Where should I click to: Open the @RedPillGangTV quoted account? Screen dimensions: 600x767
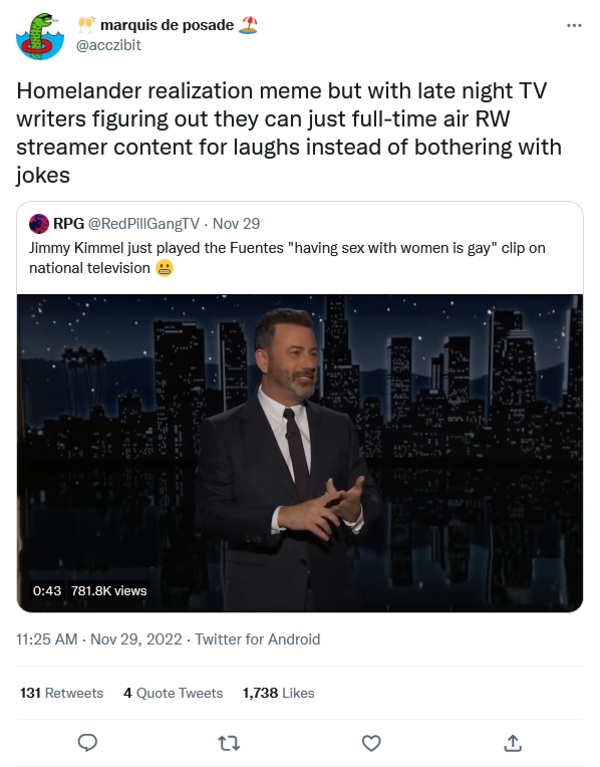(x=143, y=223)
